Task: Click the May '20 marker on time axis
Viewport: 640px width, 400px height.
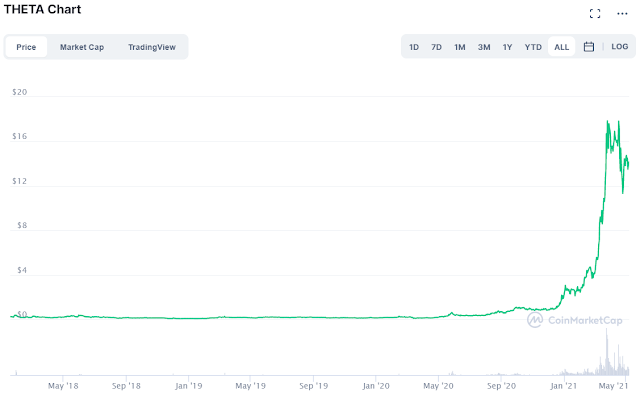Action: pos(438,386)
